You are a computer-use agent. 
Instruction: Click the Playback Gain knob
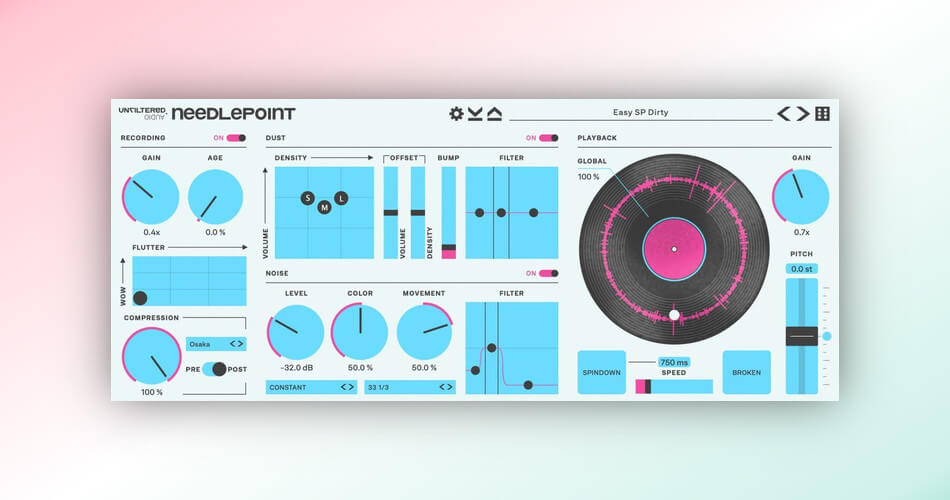coord(801,196)
